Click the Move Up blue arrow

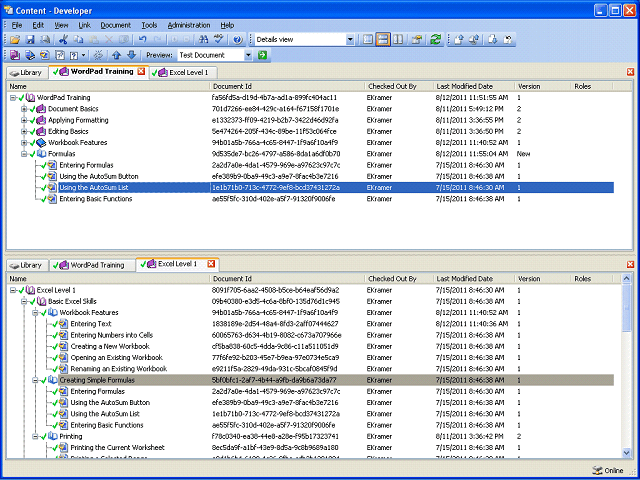coord(117,55)
